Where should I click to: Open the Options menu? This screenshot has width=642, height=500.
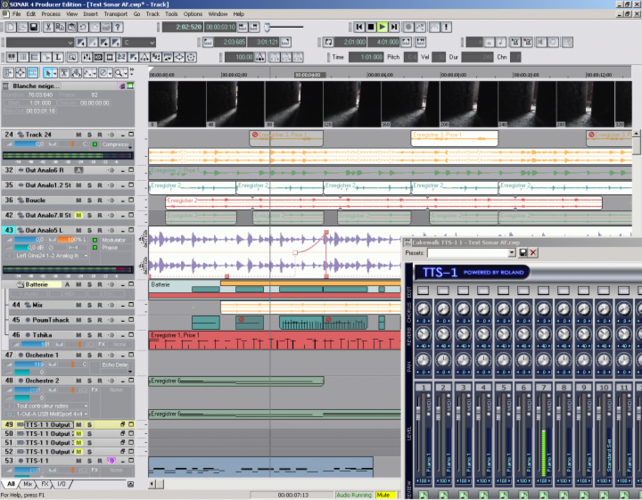[193, 14]
